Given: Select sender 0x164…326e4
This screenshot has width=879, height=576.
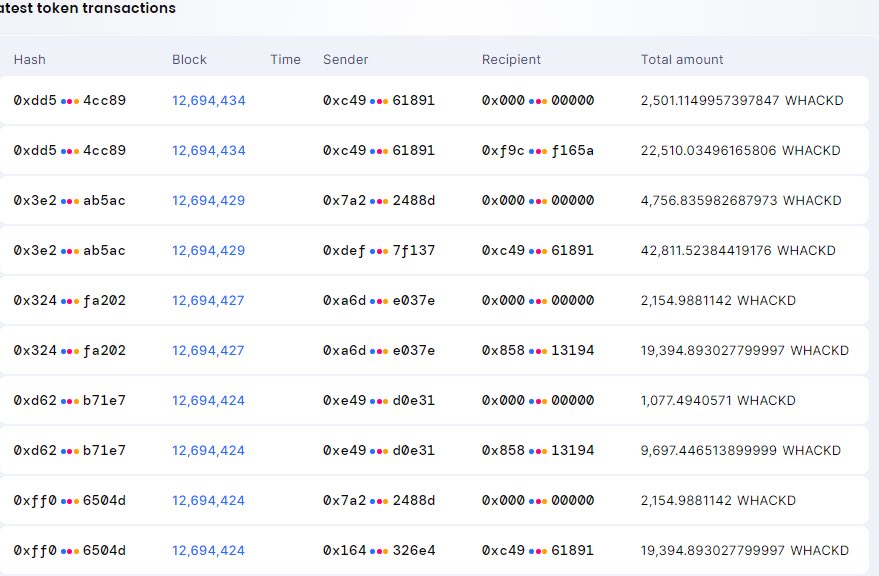Looking at the screenshot, I should pos(379,550).
